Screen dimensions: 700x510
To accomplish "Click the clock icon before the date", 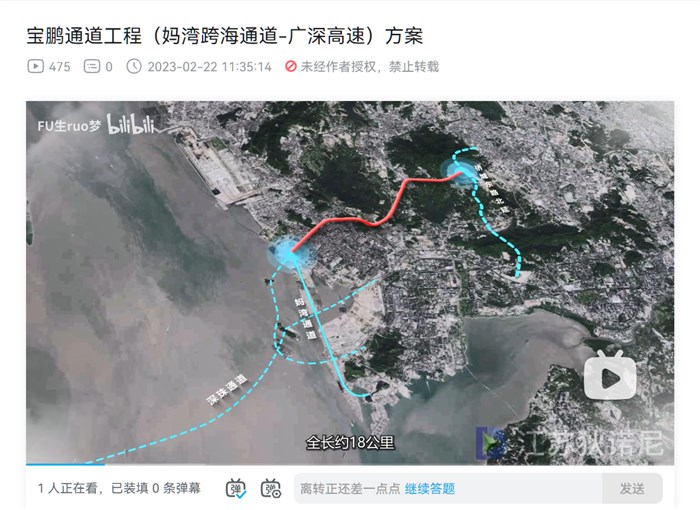I will pos(134,67).
